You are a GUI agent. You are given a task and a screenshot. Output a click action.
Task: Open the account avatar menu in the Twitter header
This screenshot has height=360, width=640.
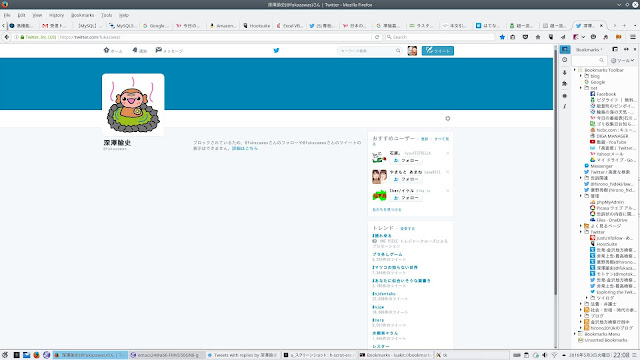pyautogui.click(x=412, y=51)
